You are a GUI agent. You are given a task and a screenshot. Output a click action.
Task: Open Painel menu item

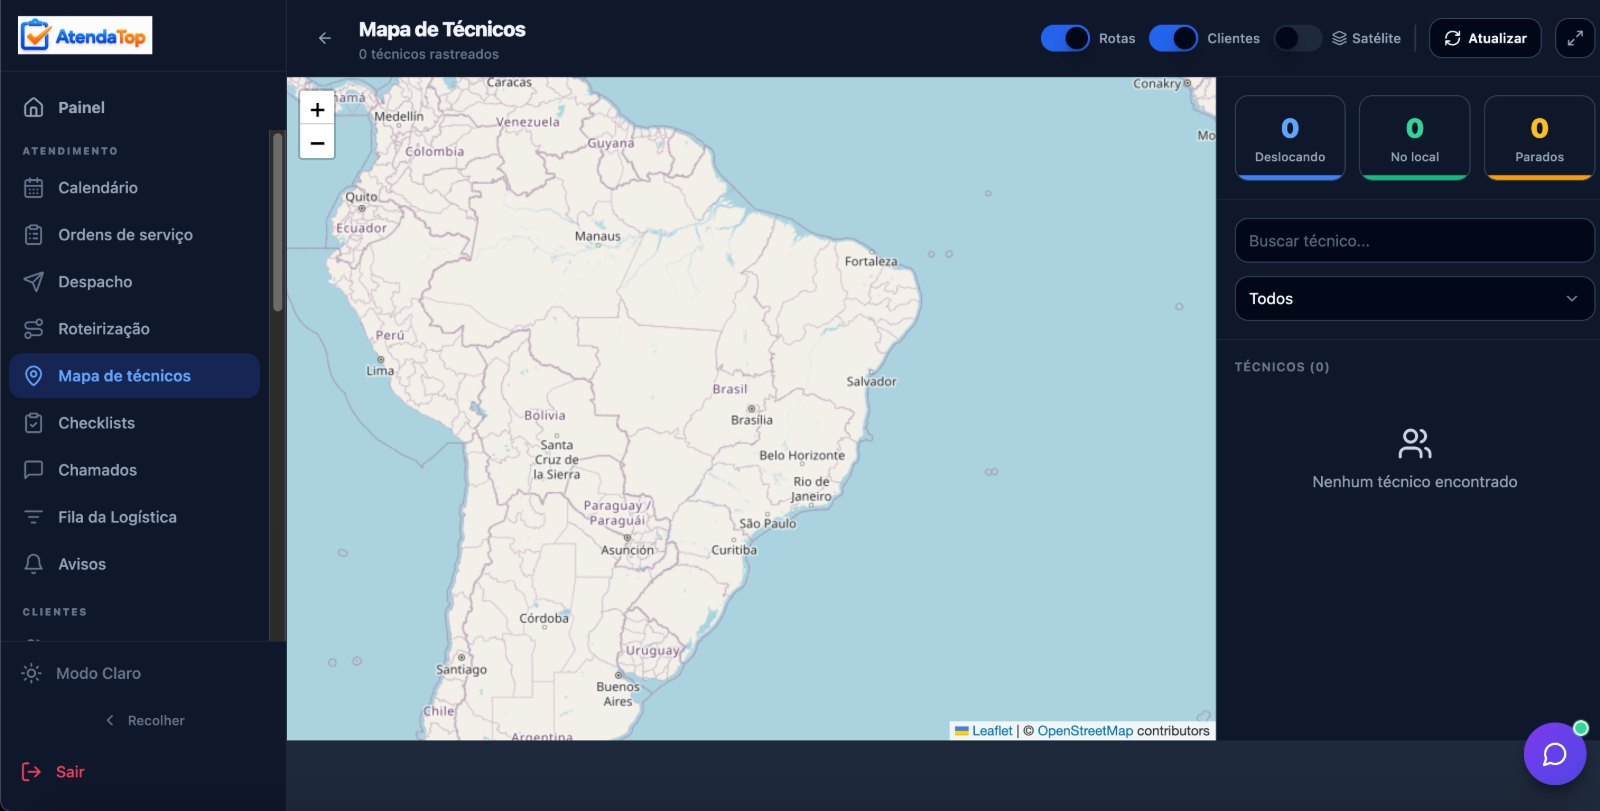pyautogui.click(x=134, y=107)
